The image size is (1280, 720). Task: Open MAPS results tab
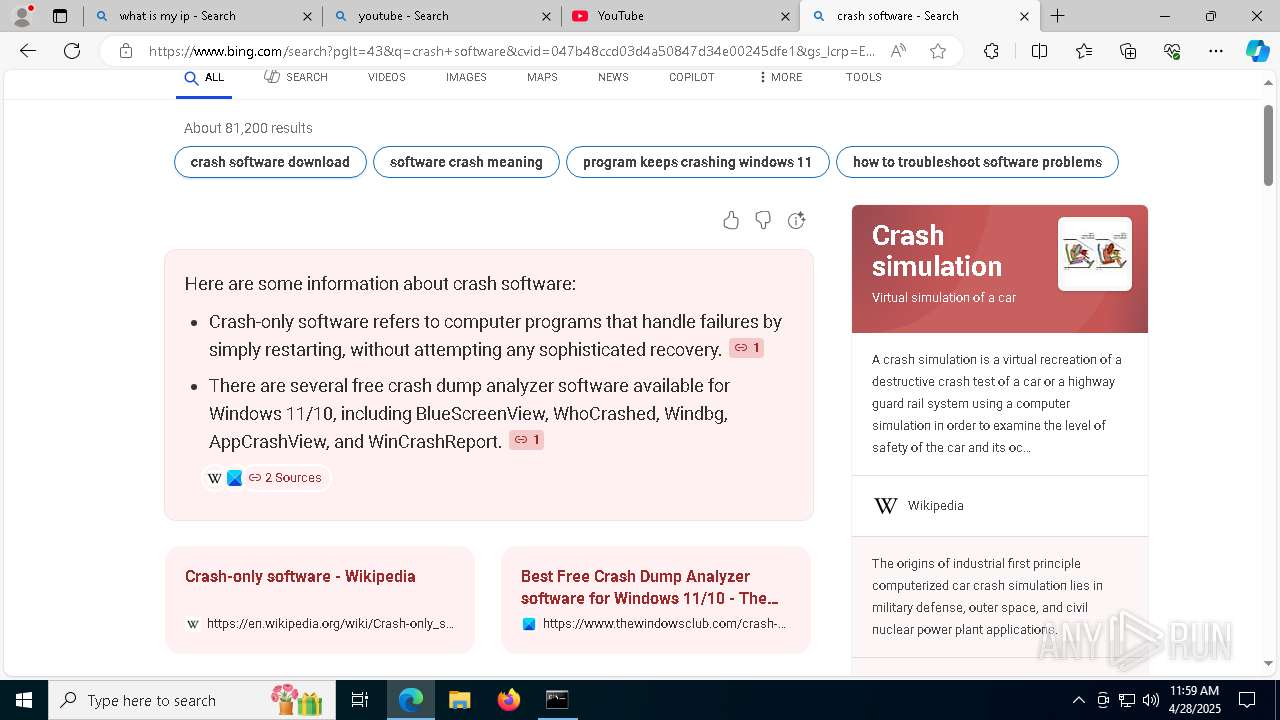(542, 77)
